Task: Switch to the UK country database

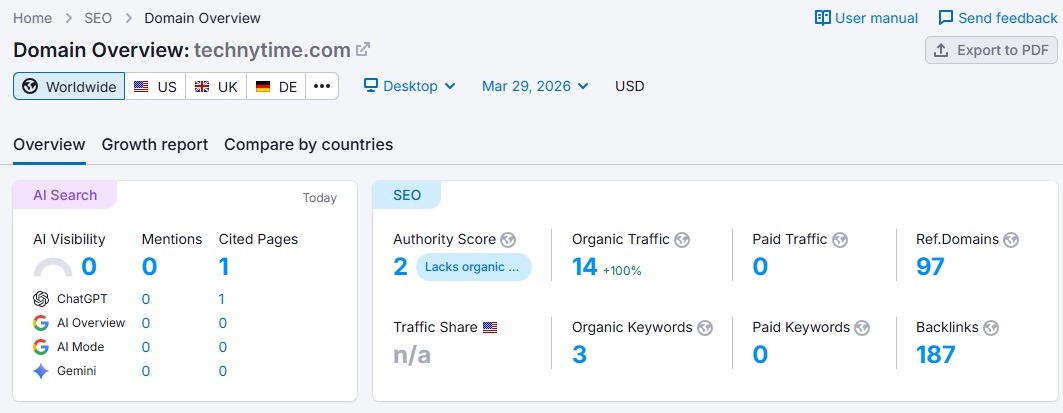Action: [216, 87]
